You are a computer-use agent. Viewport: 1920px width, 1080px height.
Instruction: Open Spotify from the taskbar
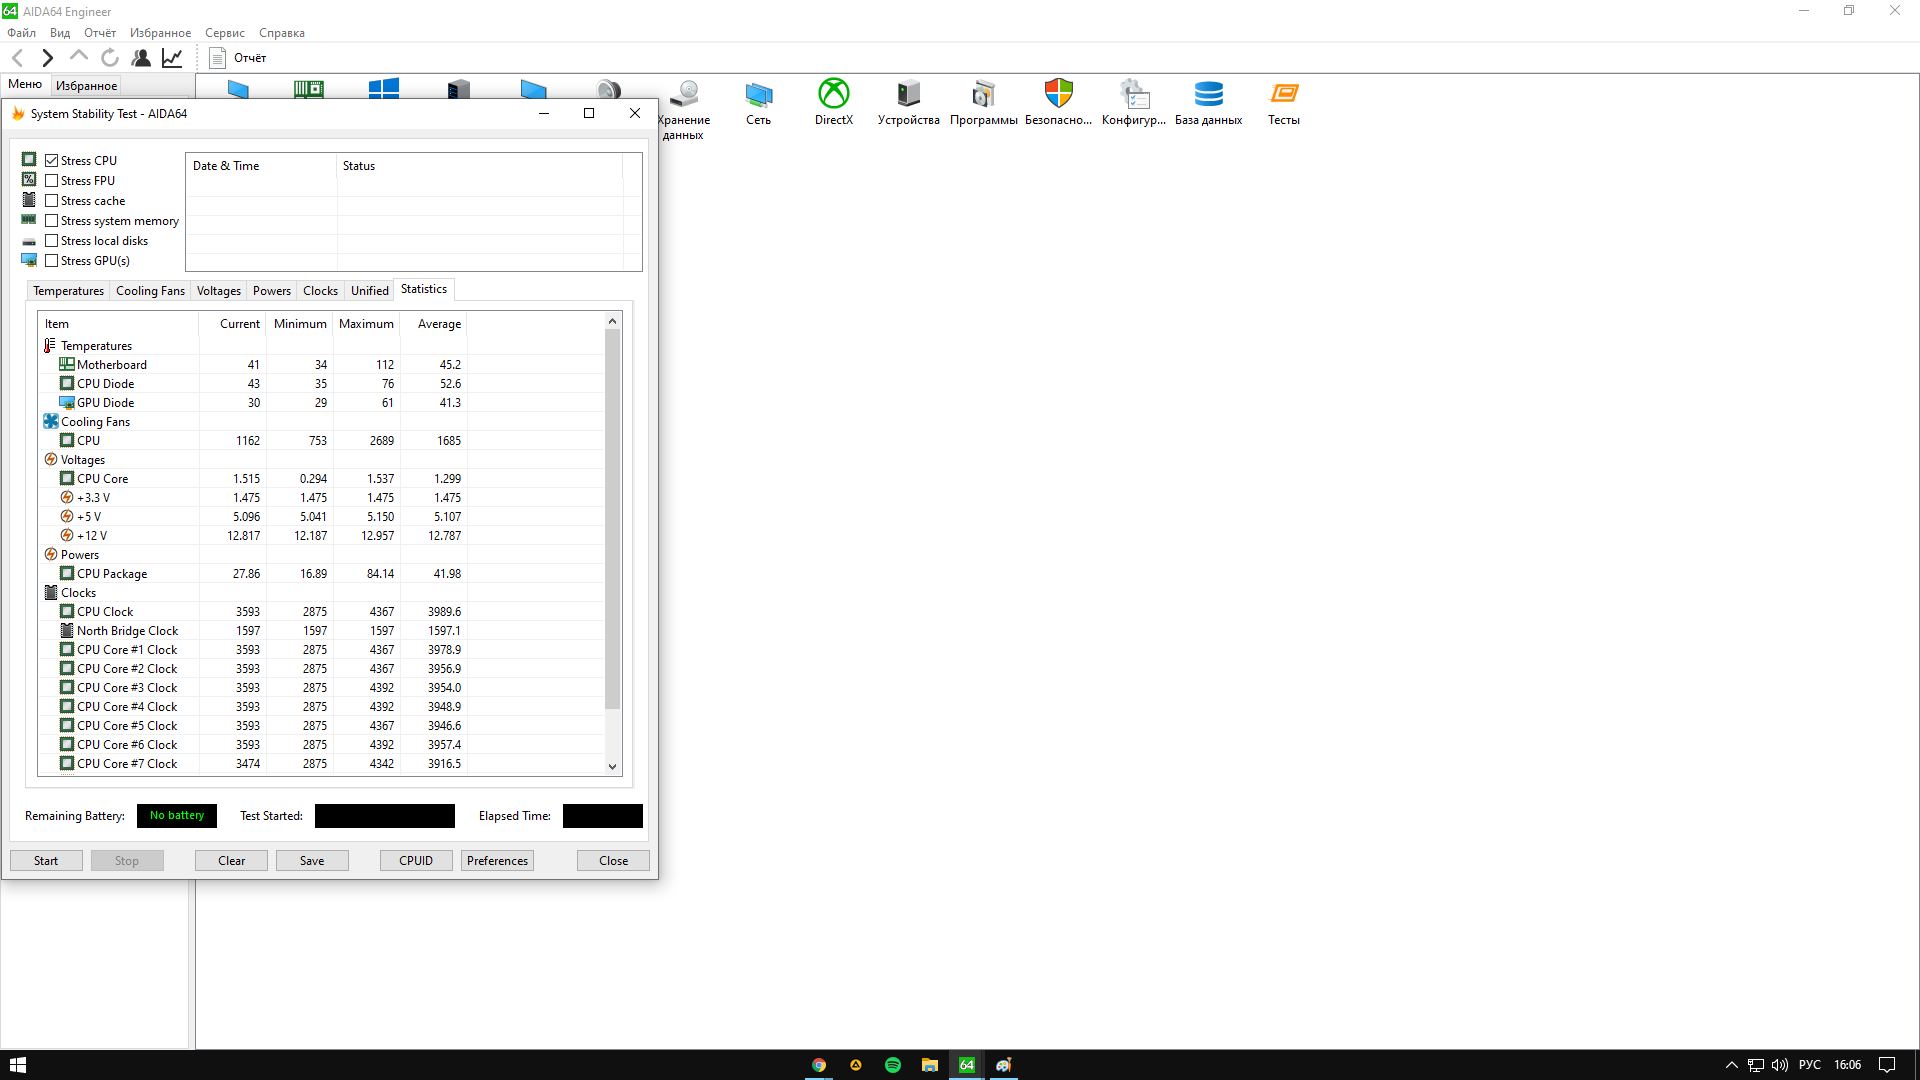893,1065
